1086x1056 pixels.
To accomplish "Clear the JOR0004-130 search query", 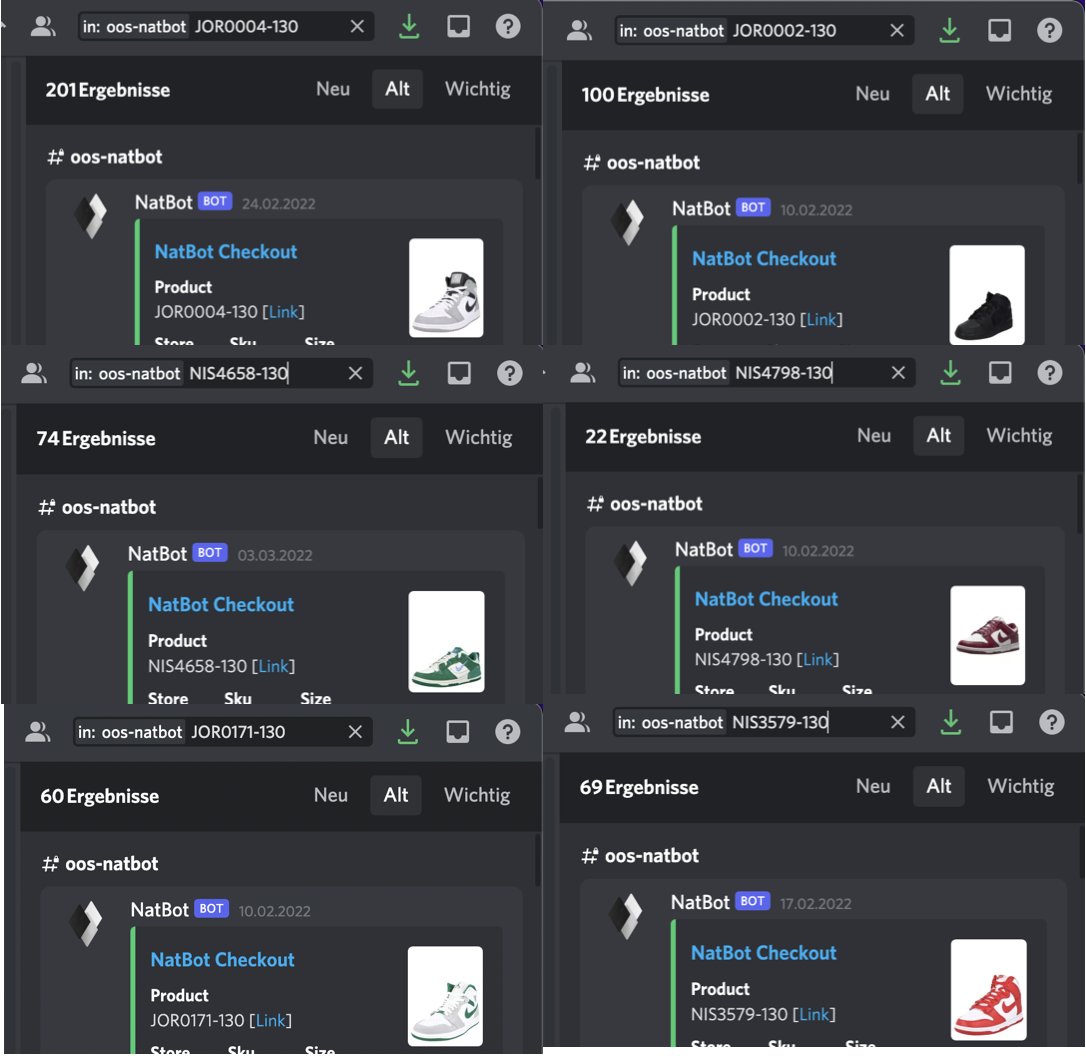I will point(357,27).
